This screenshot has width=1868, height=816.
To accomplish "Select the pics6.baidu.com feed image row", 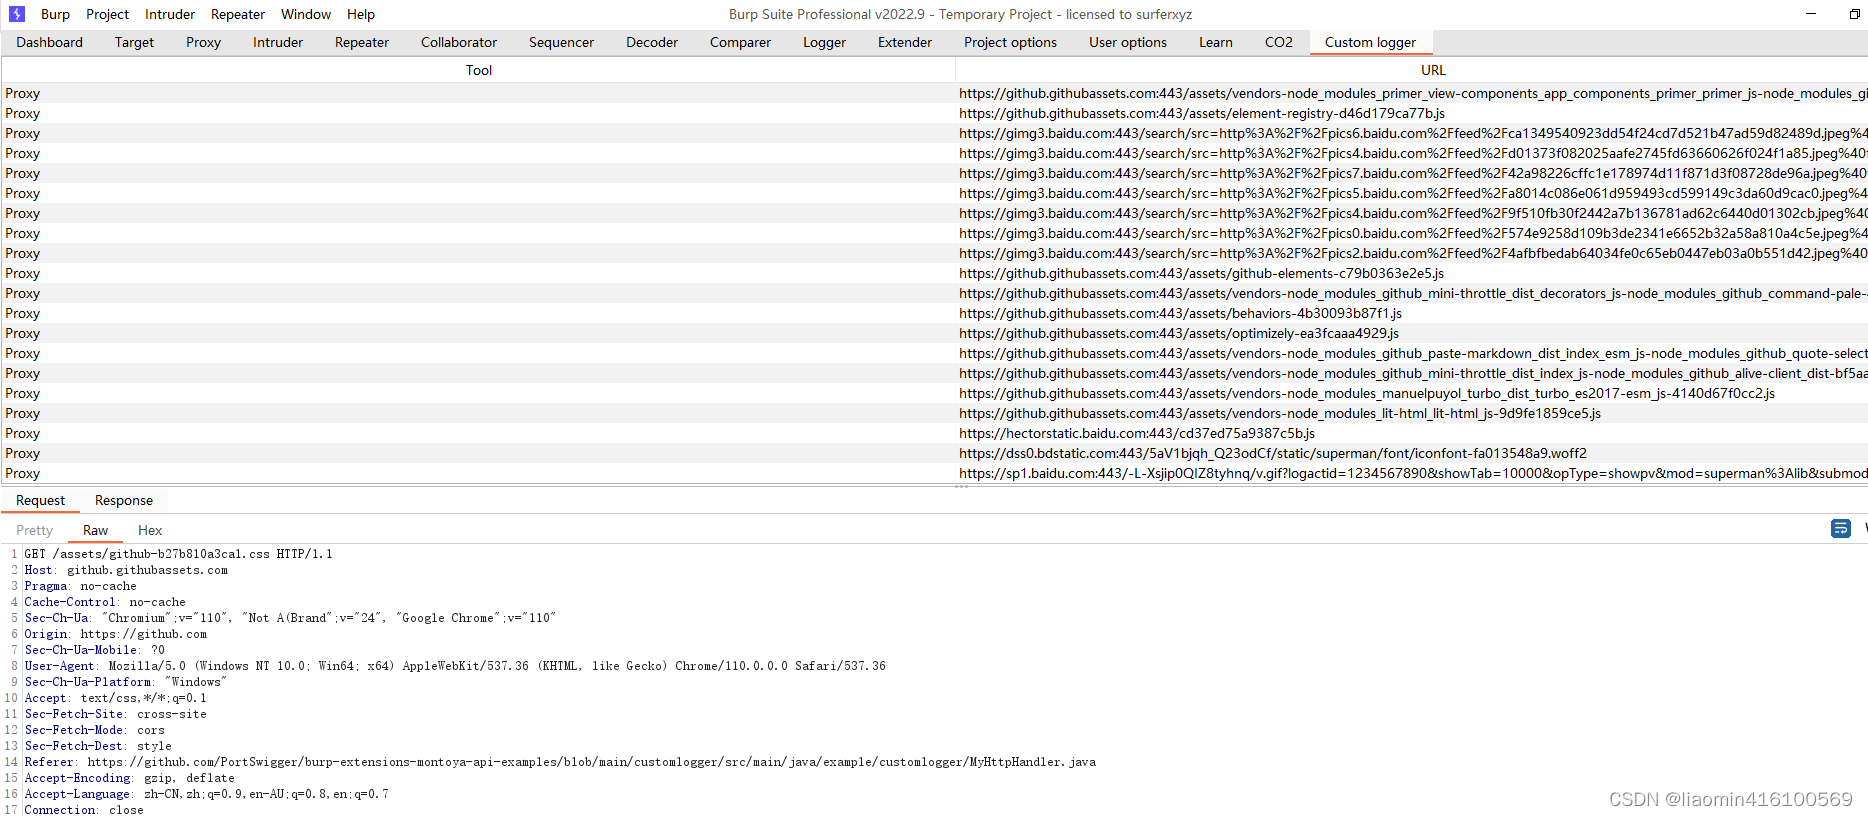I will [x=934, y=133].
